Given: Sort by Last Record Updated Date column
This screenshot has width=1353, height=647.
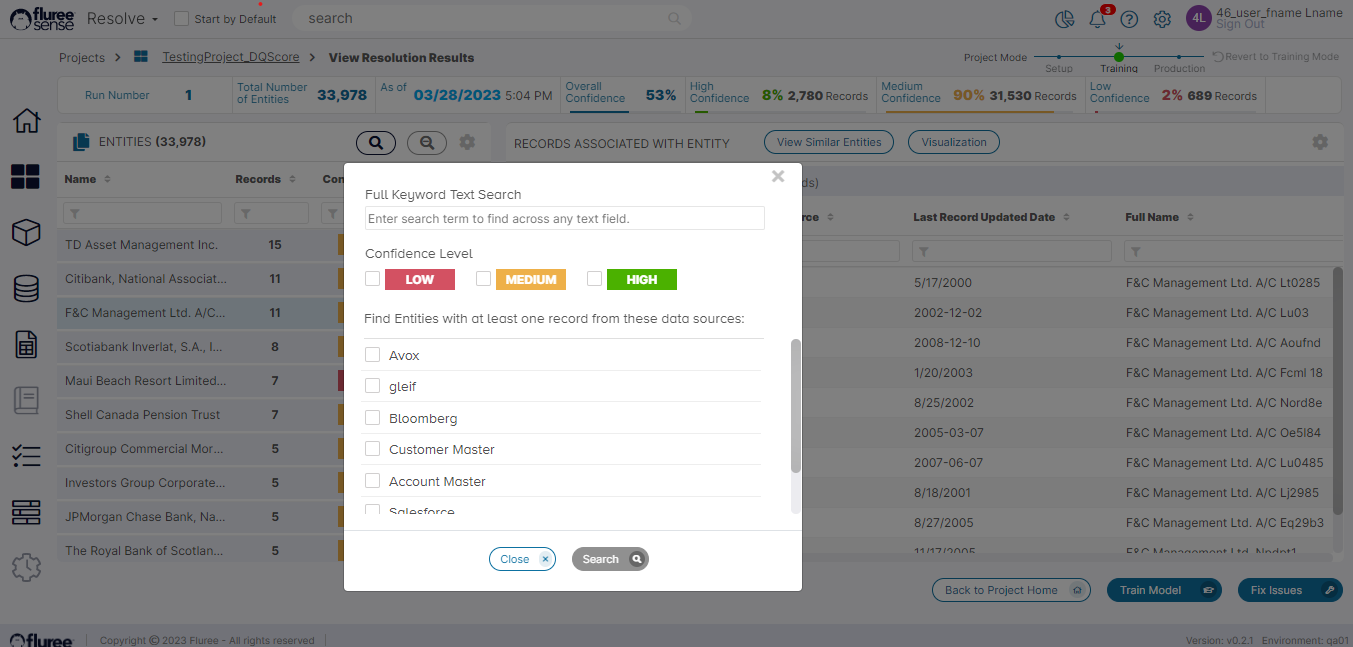Looking at the screenshot, I should point(1066,217).
